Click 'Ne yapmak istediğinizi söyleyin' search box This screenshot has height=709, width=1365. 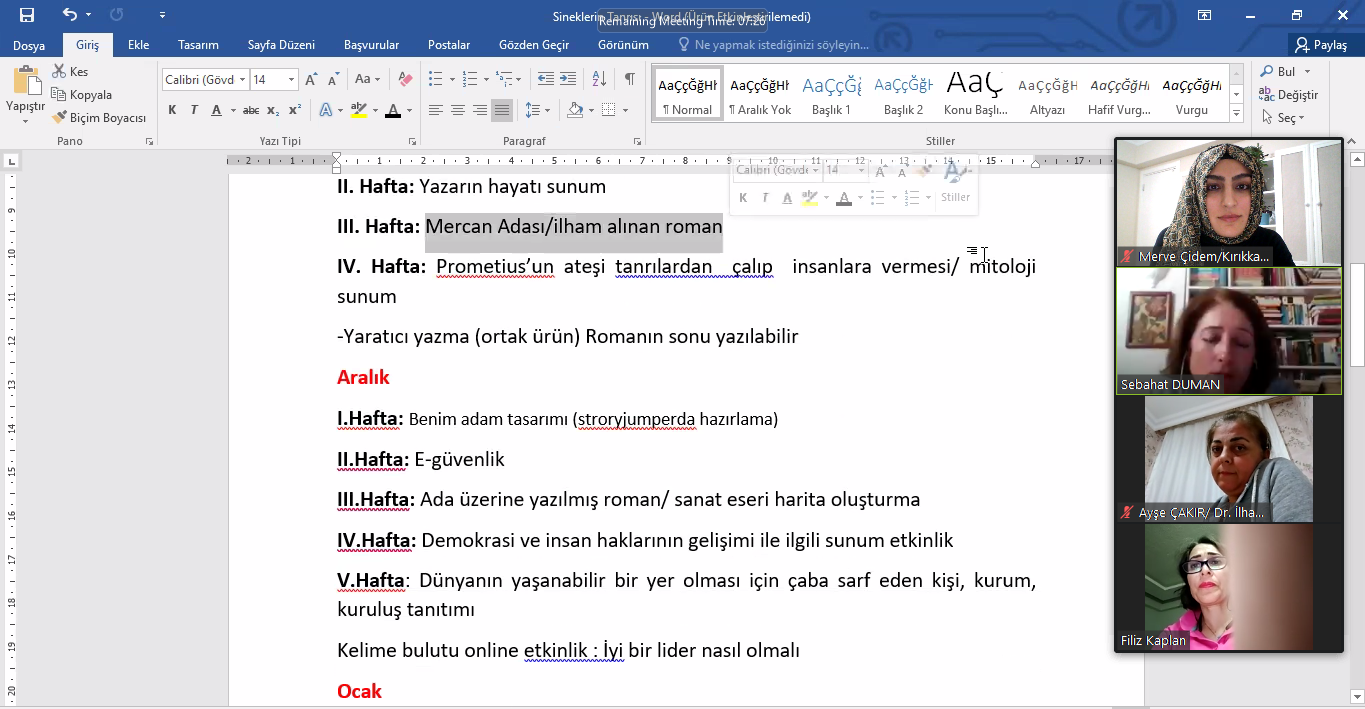click(773, 45)
